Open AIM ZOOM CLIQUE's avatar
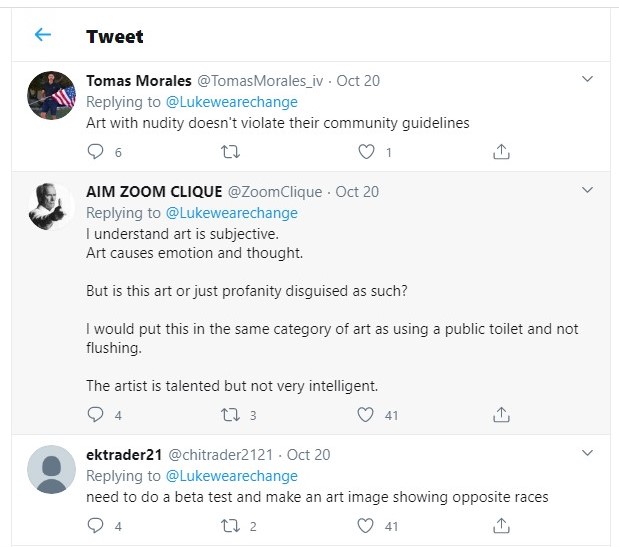 (x=51, y=206)
